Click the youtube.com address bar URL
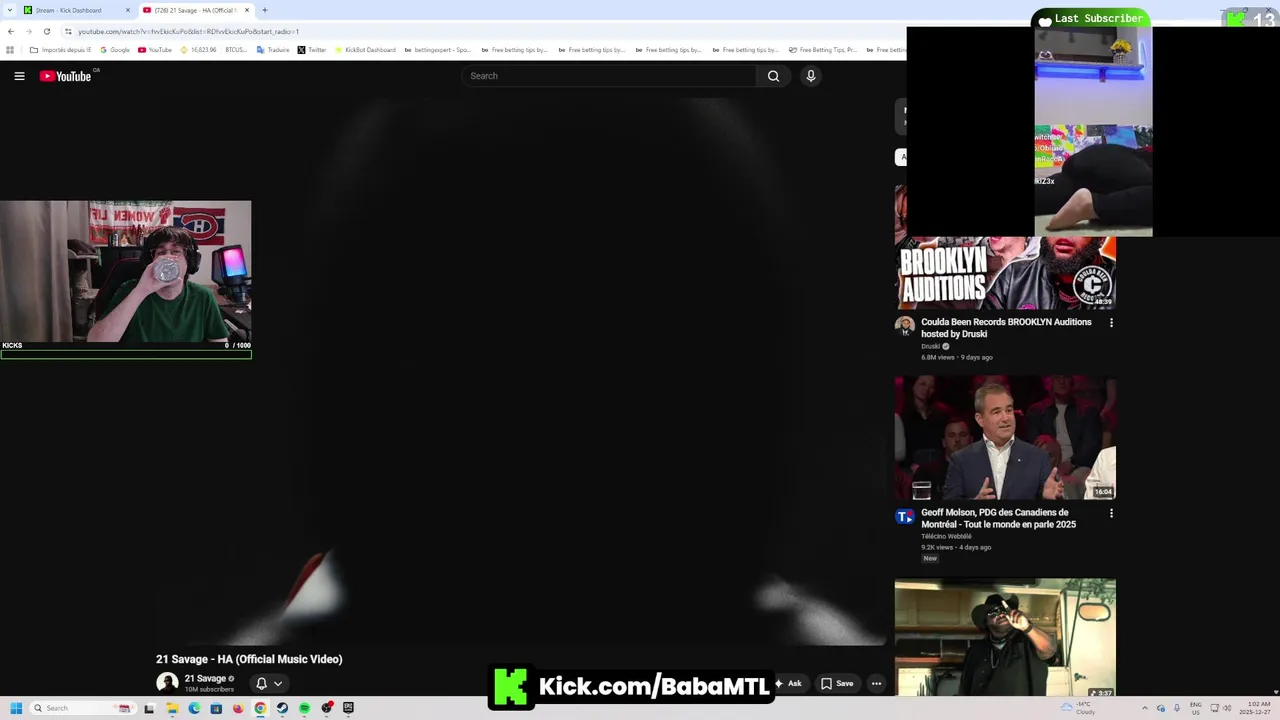This screenshot has width=1280, height=720. pyautogui.click(x=188, y=31)
